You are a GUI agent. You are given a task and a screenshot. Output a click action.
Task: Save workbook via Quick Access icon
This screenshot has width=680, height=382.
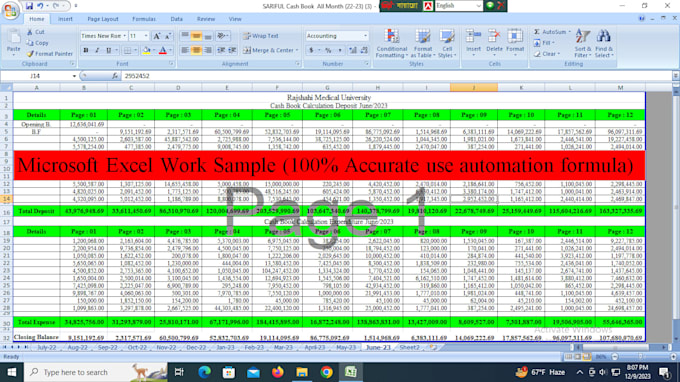tap(29, 6)
